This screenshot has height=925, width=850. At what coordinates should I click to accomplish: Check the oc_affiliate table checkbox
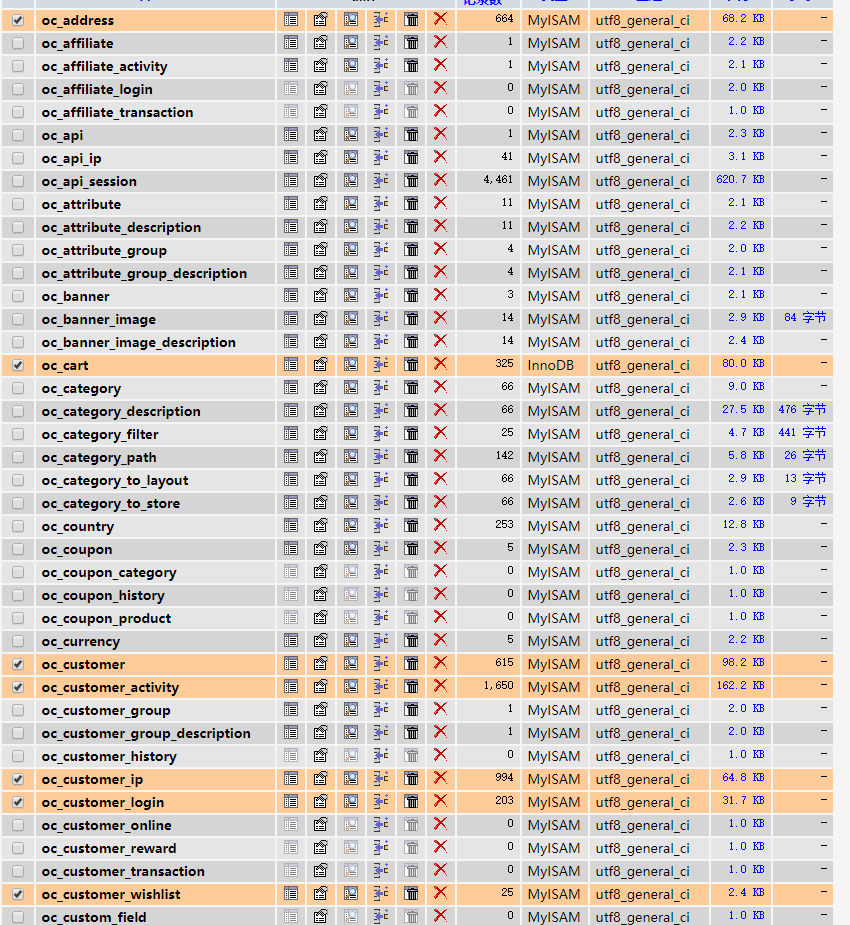(18, 43)
